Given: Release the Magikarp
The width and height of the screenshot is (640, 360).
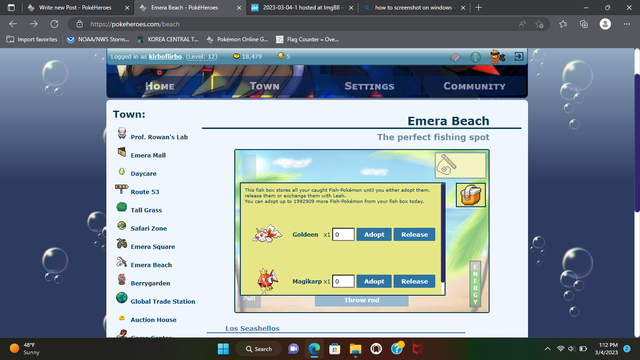Looking at the screenshot, I should point(414,281).
